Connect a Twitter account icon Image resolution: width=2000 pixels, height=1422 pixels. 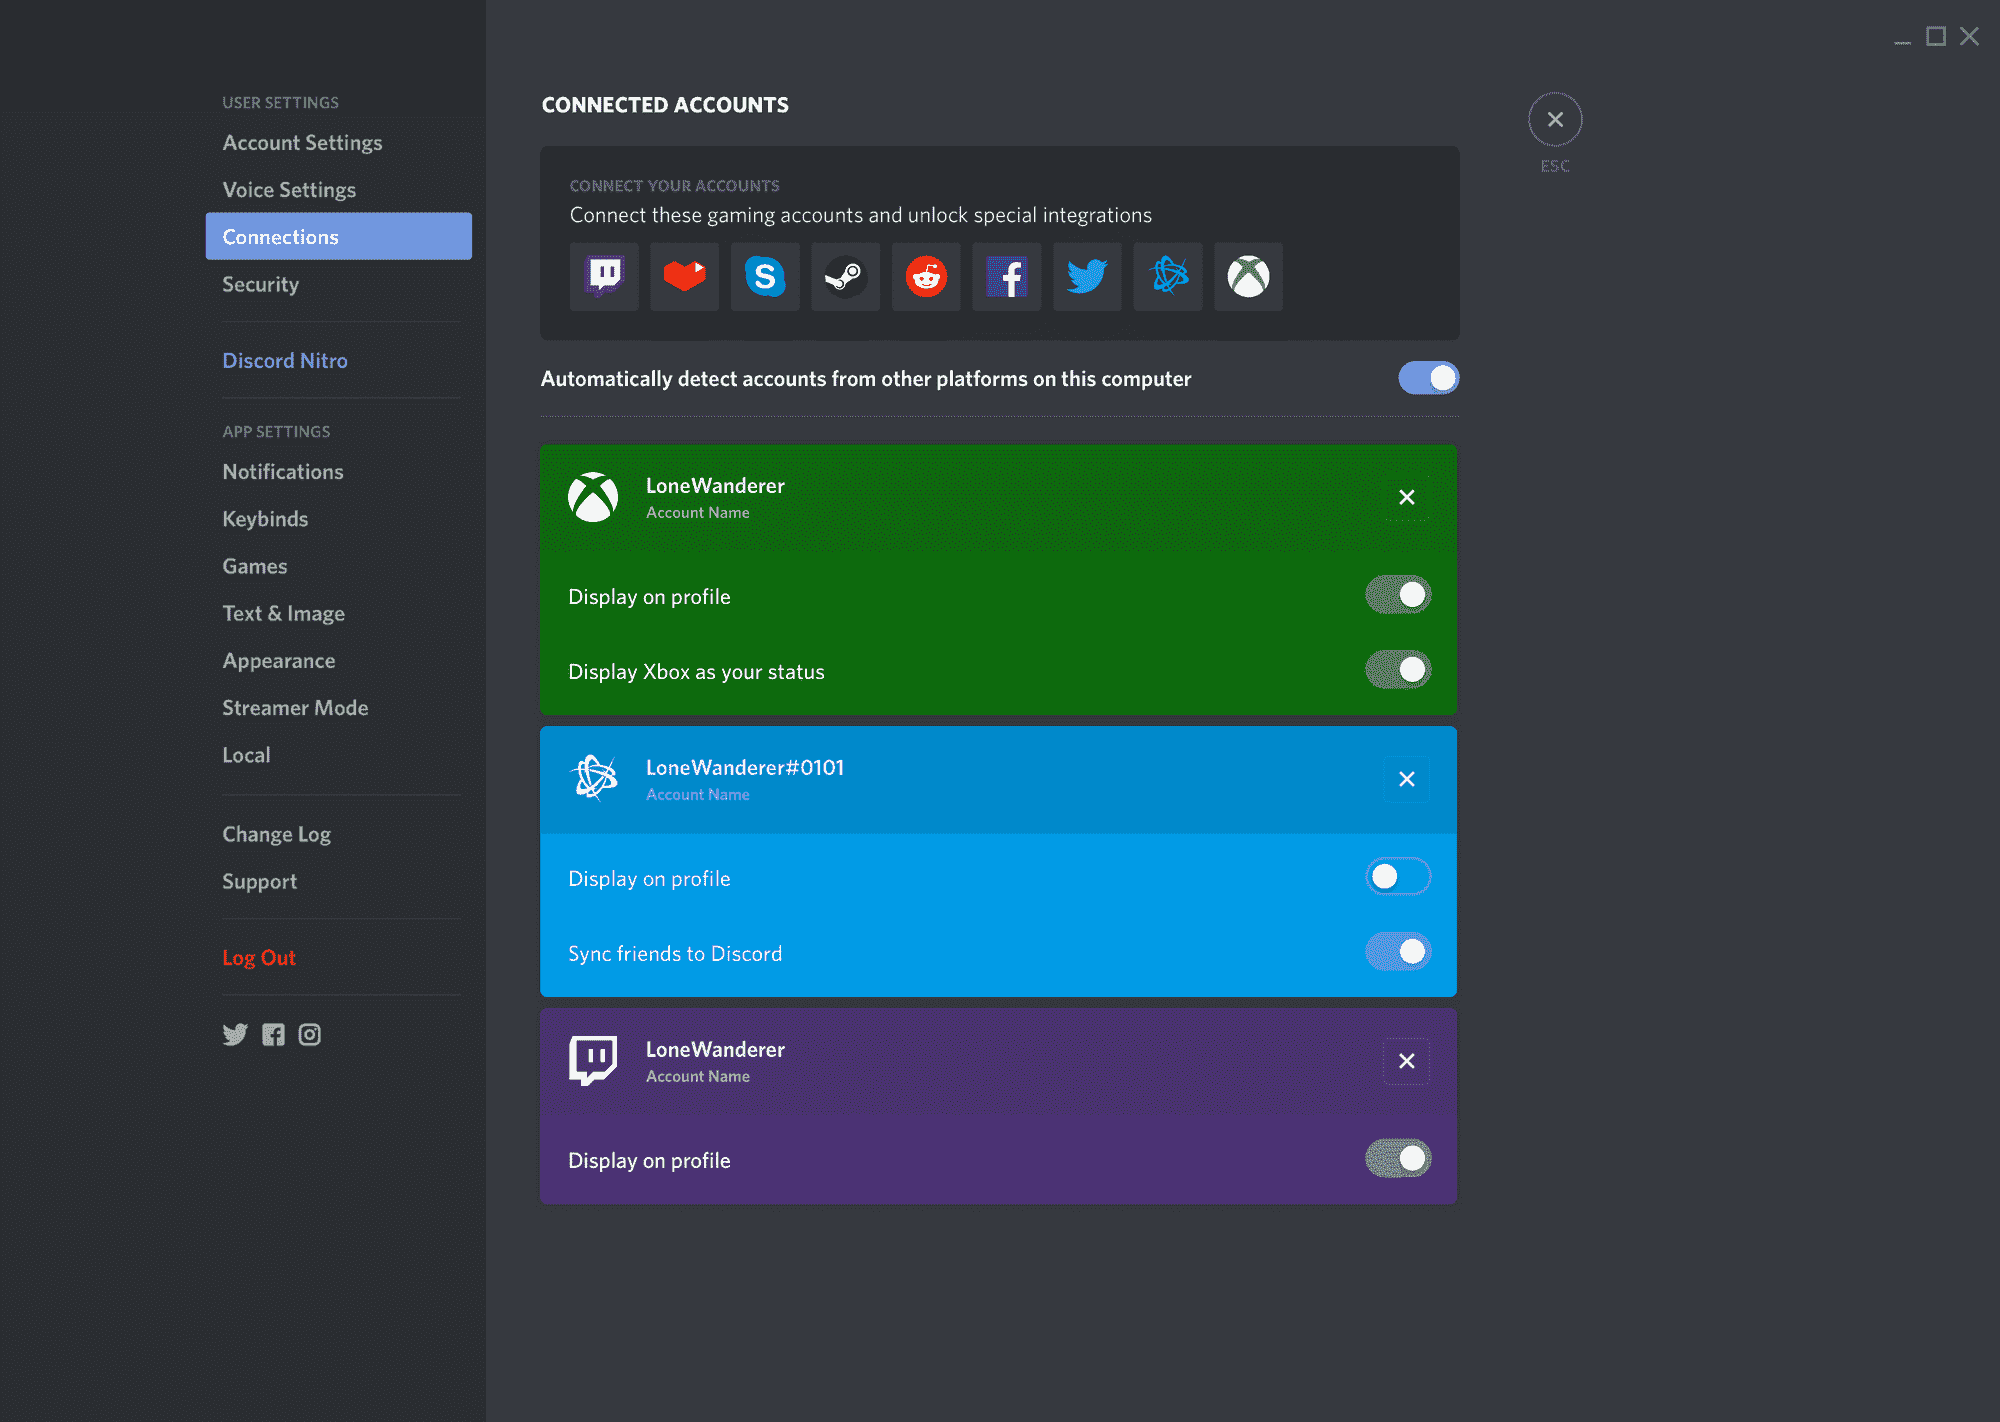click(x=1087, y=277)
